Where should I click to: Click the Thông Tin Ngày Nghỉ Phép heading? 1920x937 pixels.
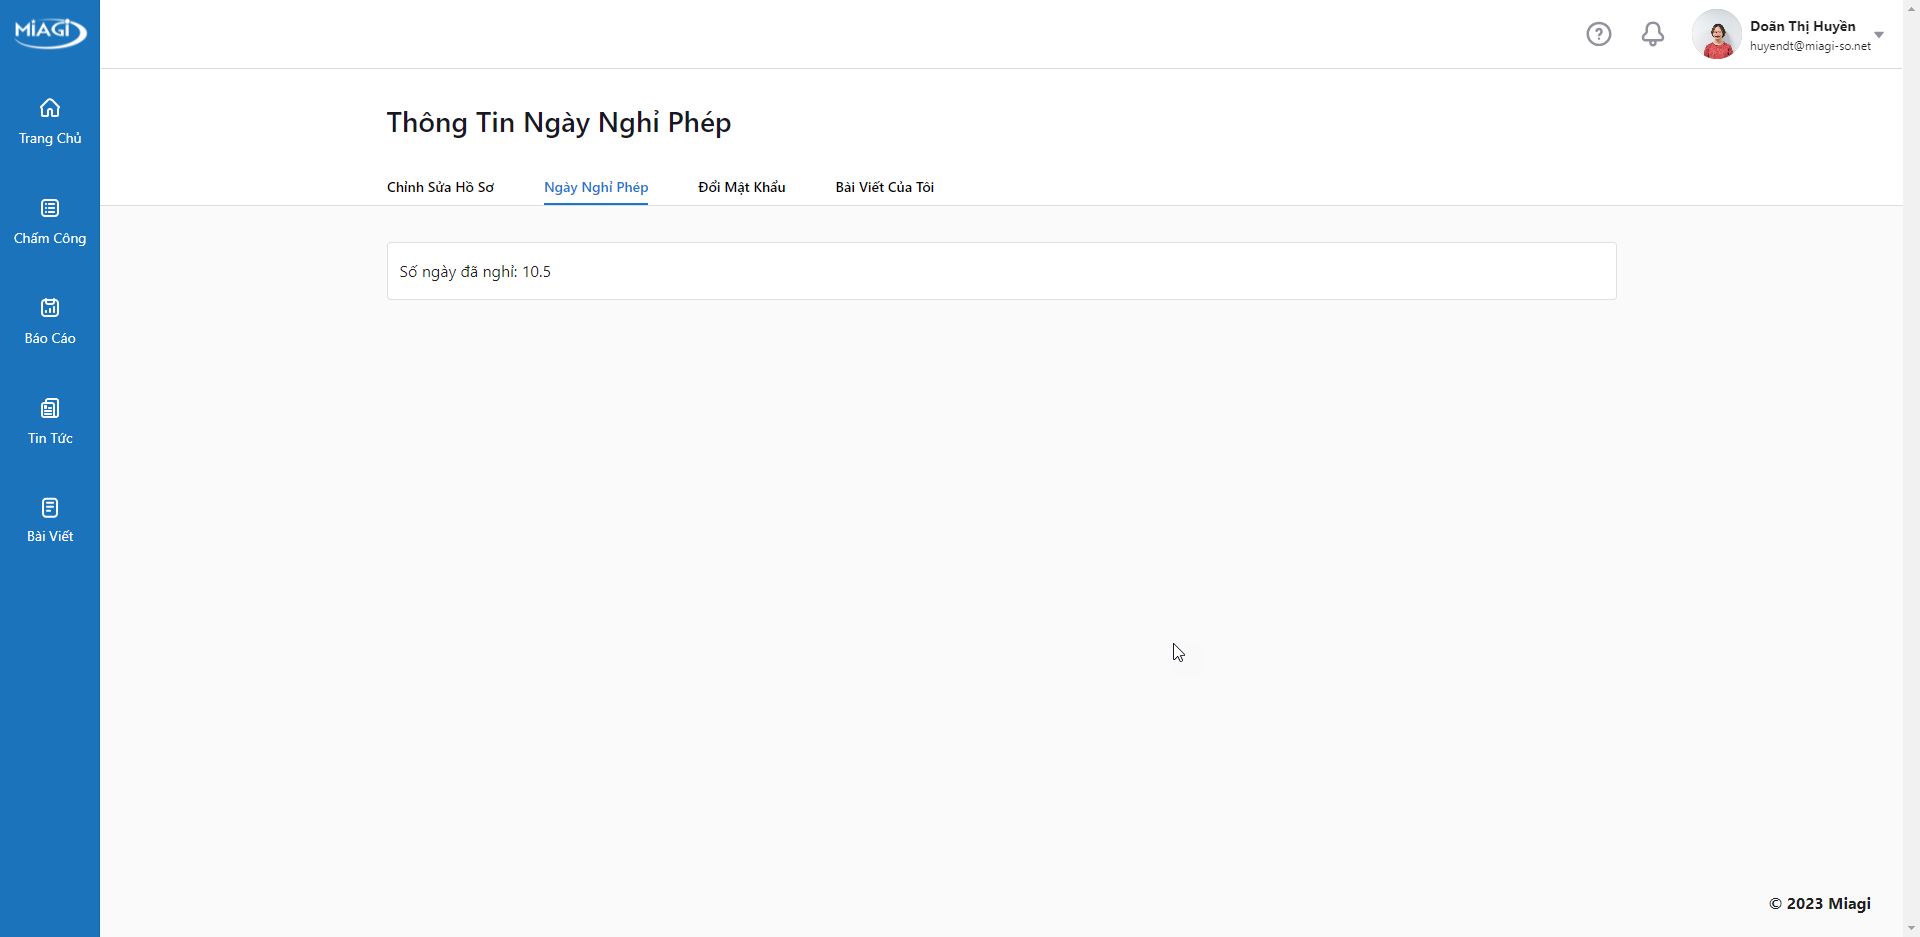(559, 122)
